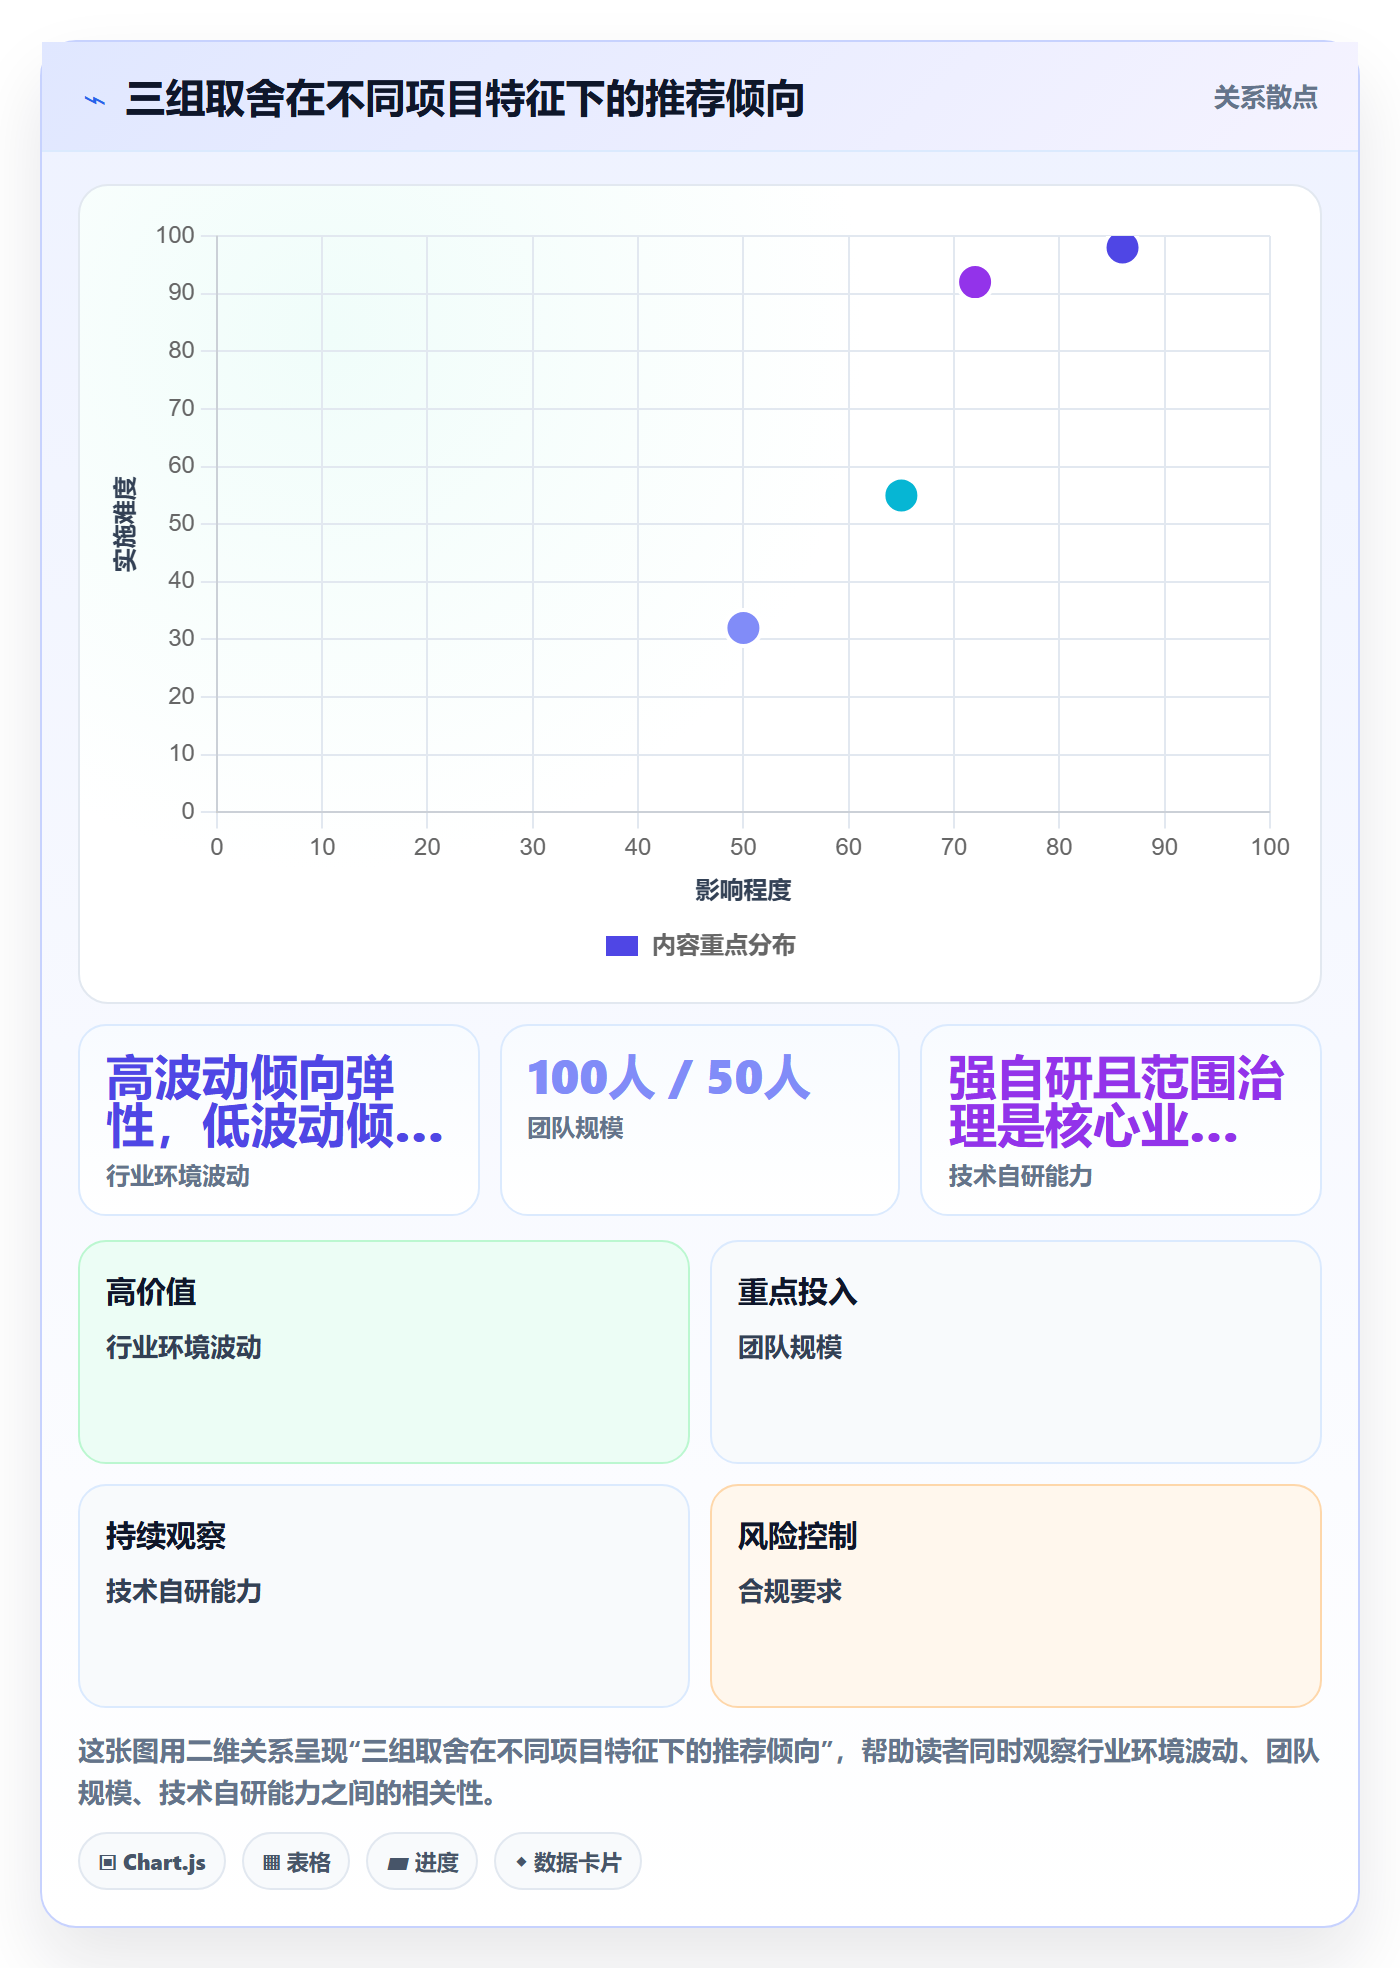
Task: Open the 100人 / 50人 团队规模 card
Action: (x=700, y=1120)
